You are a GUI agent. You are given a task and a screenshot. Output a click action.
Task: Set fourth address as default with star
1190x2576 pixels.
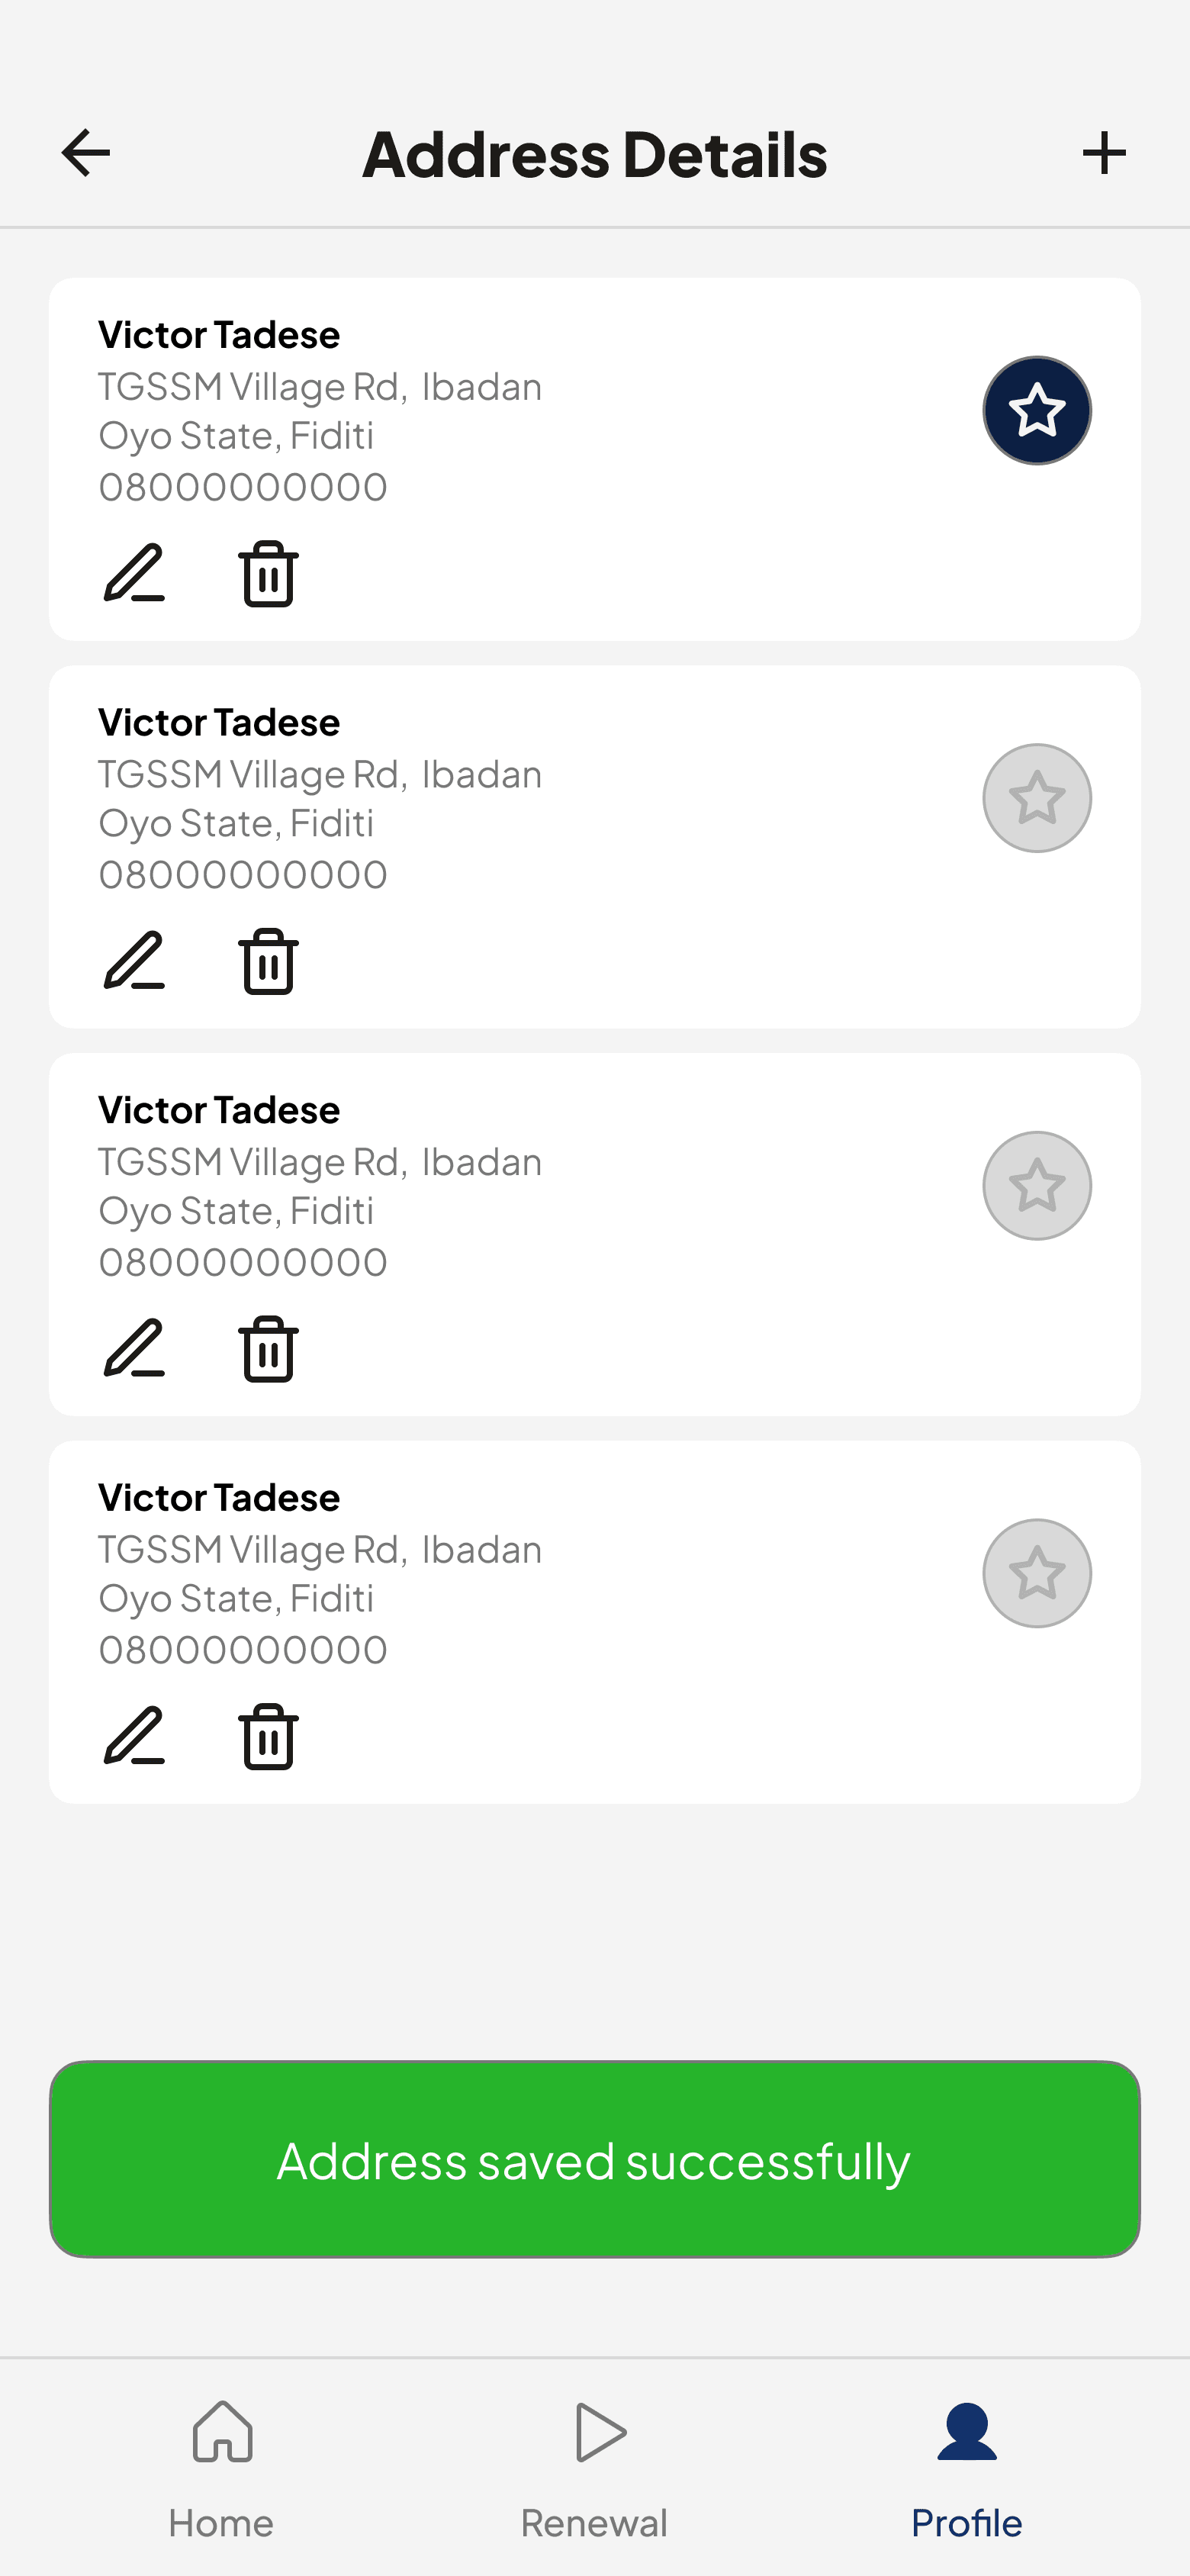tap(1037, 1573)
